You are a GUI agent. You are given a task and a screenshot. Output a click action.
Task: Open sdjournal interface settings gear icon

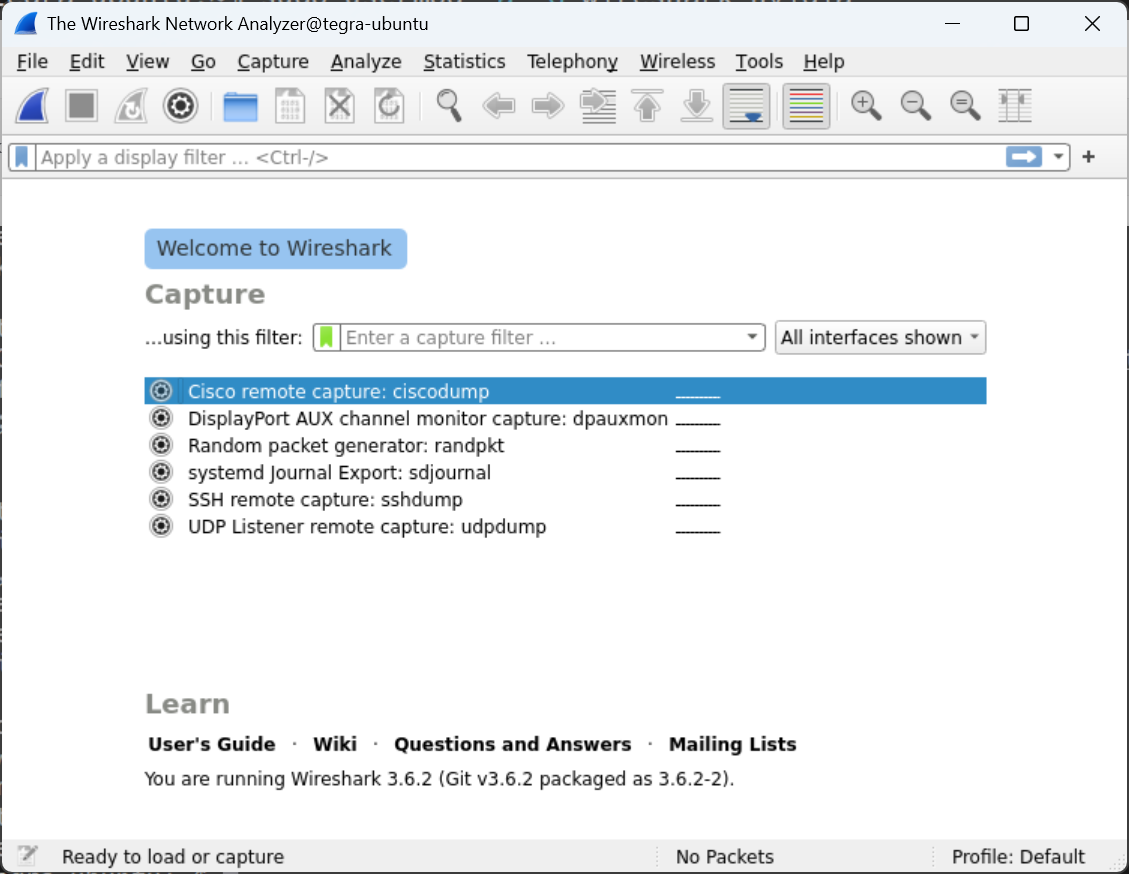point(161,472)
